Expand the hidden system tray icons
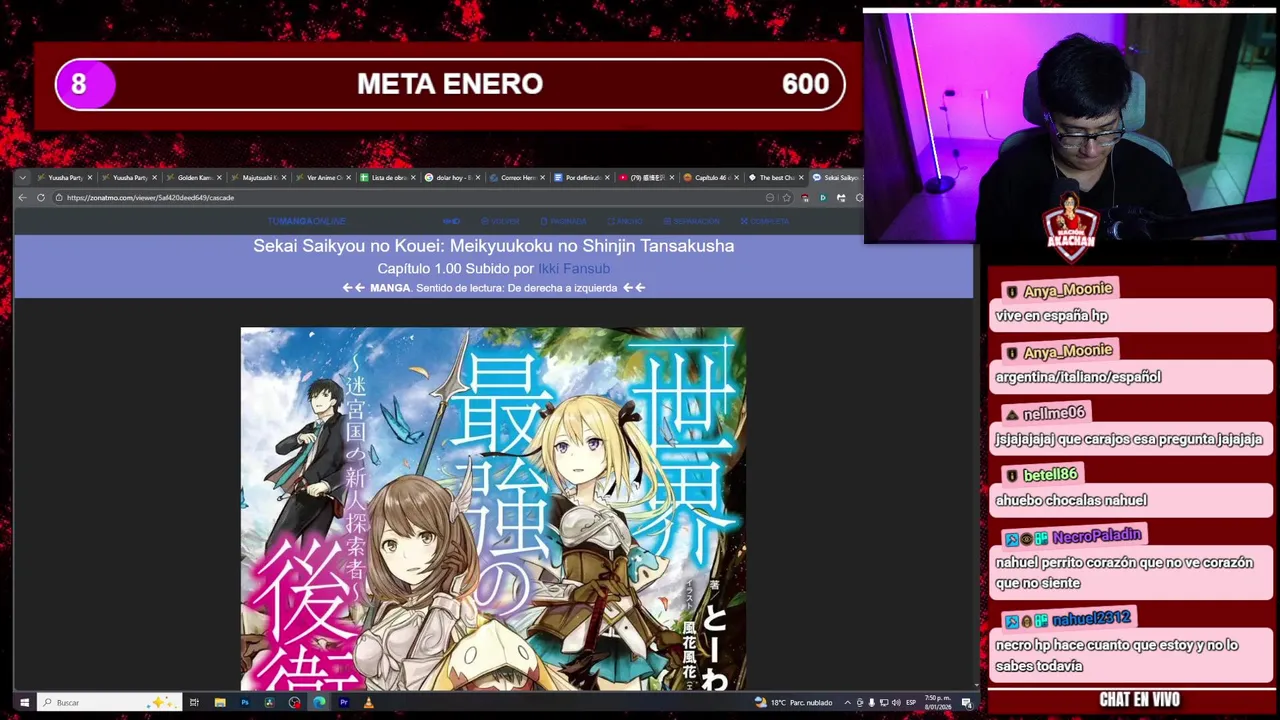Viewport: 1280px width, 720px height. pos(847,703)
